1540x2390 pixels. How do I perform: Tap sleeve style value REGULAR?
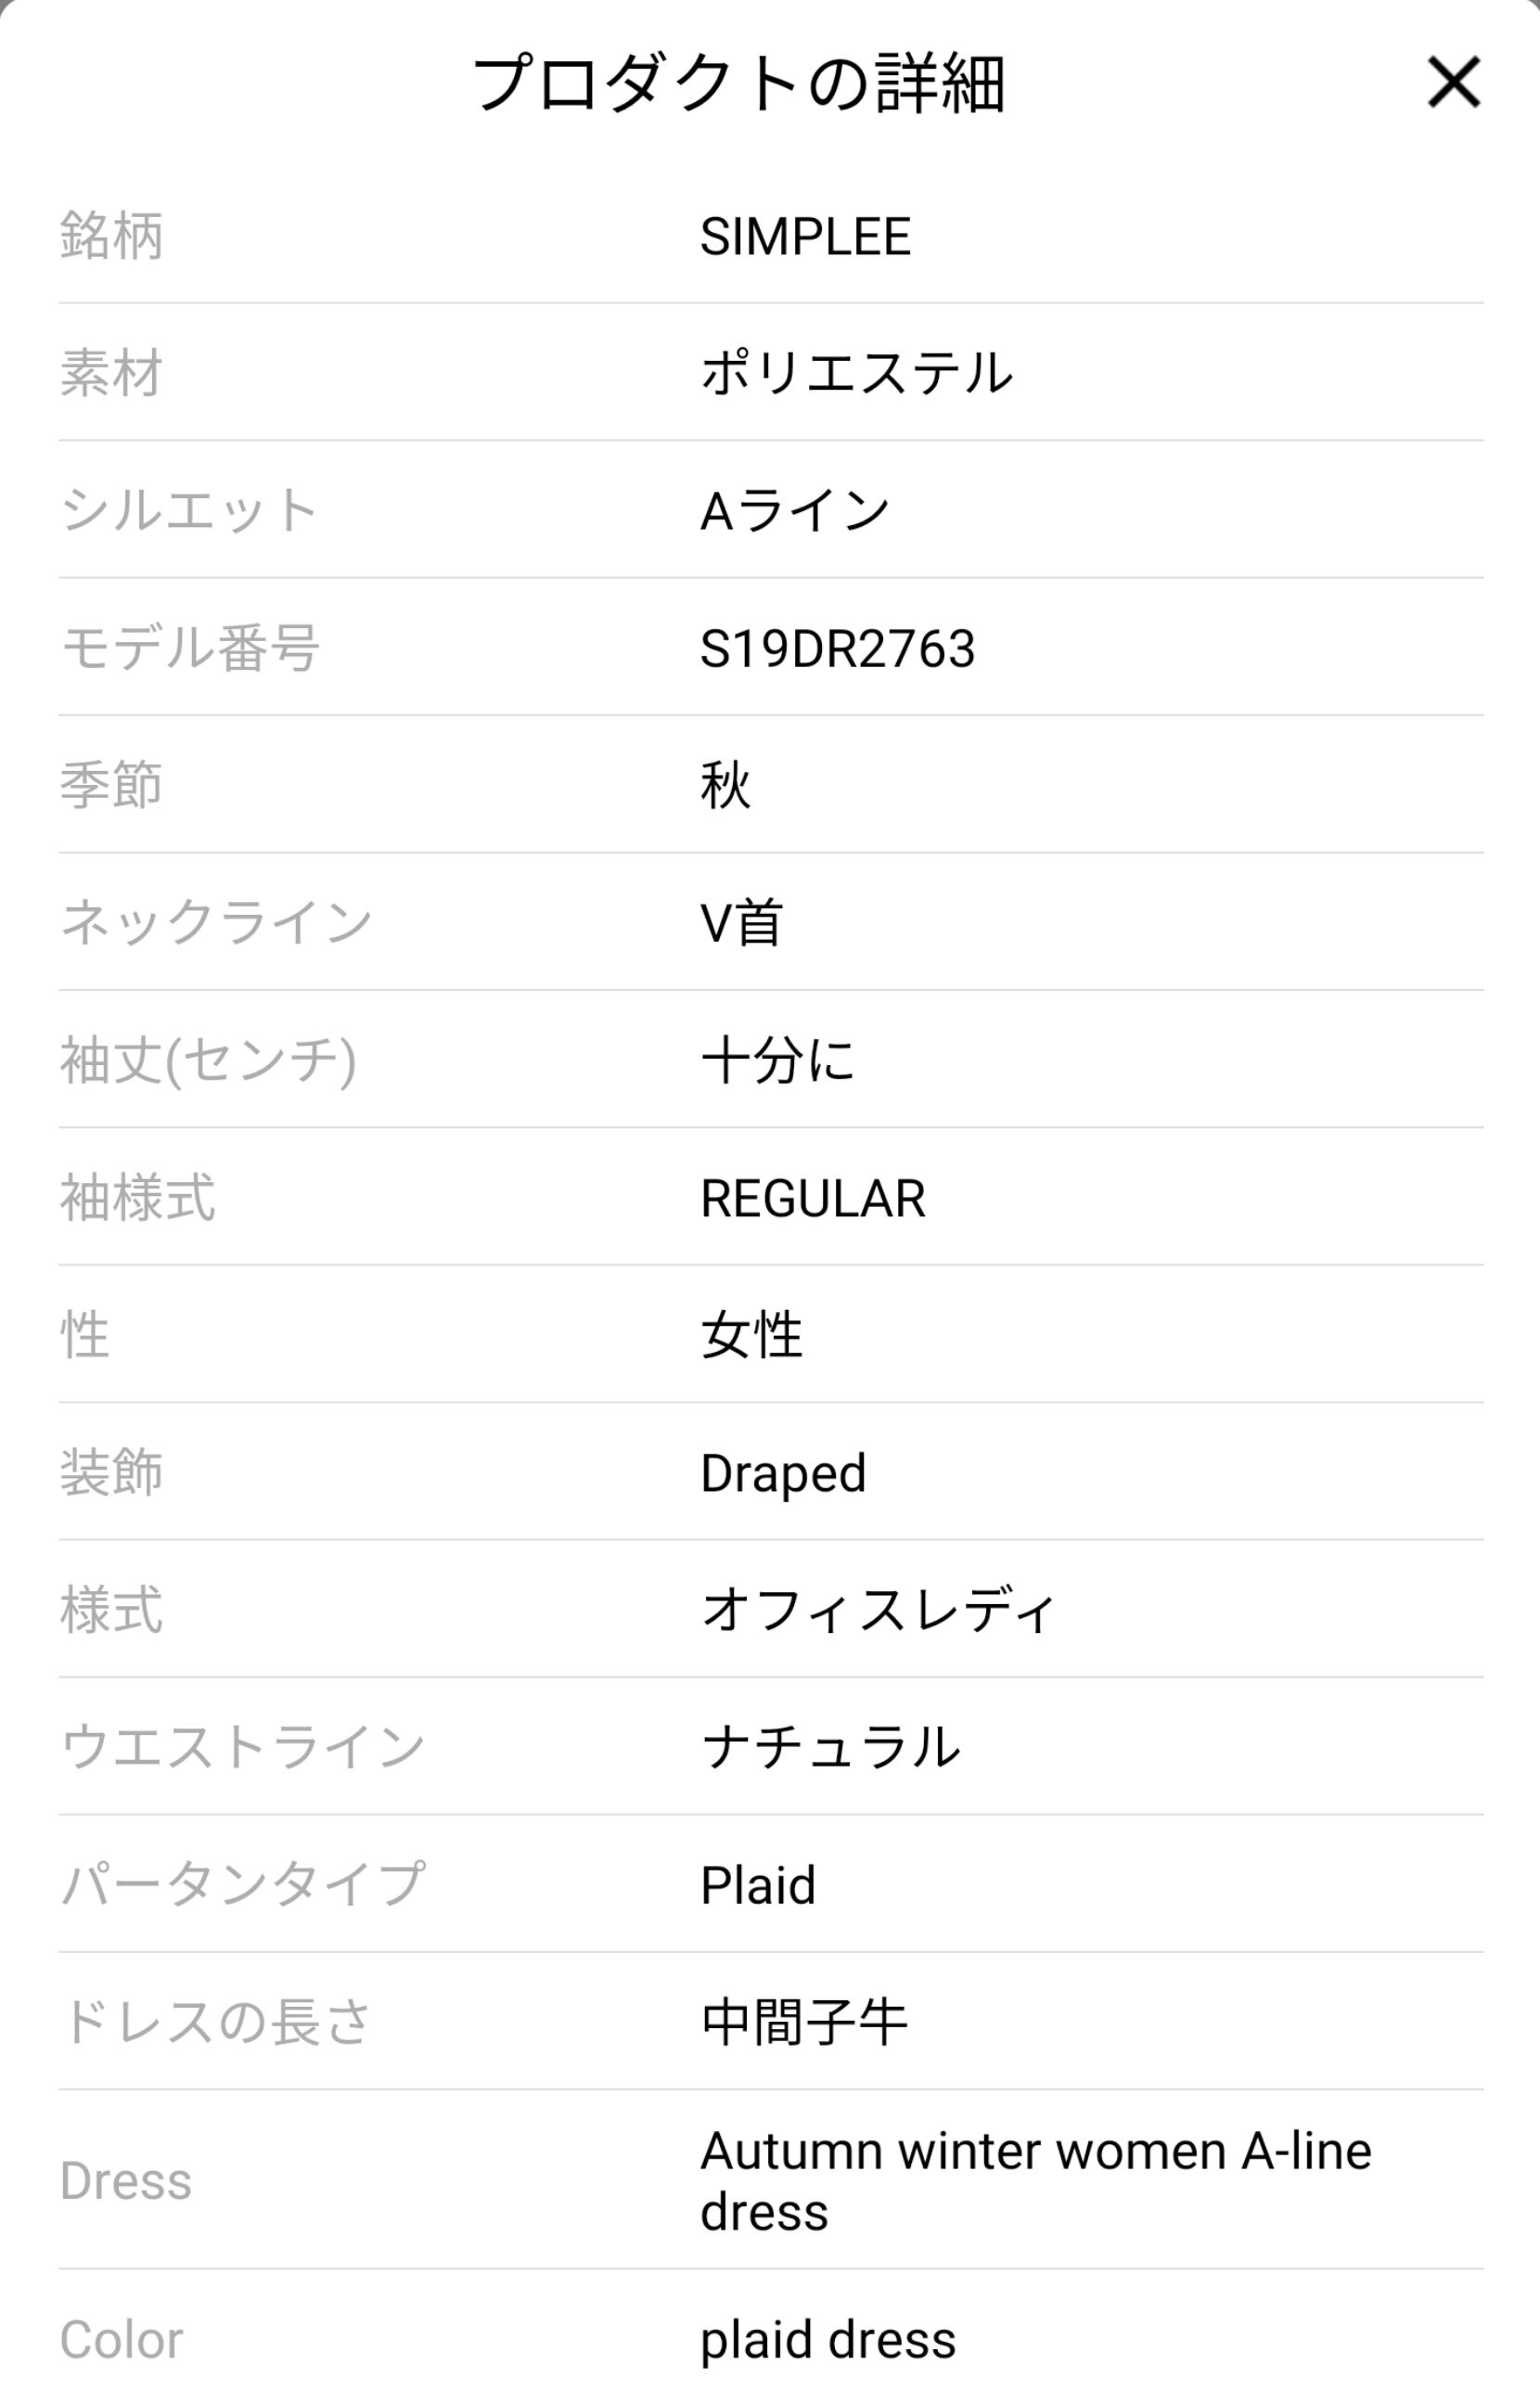[x=813, y=1198]
